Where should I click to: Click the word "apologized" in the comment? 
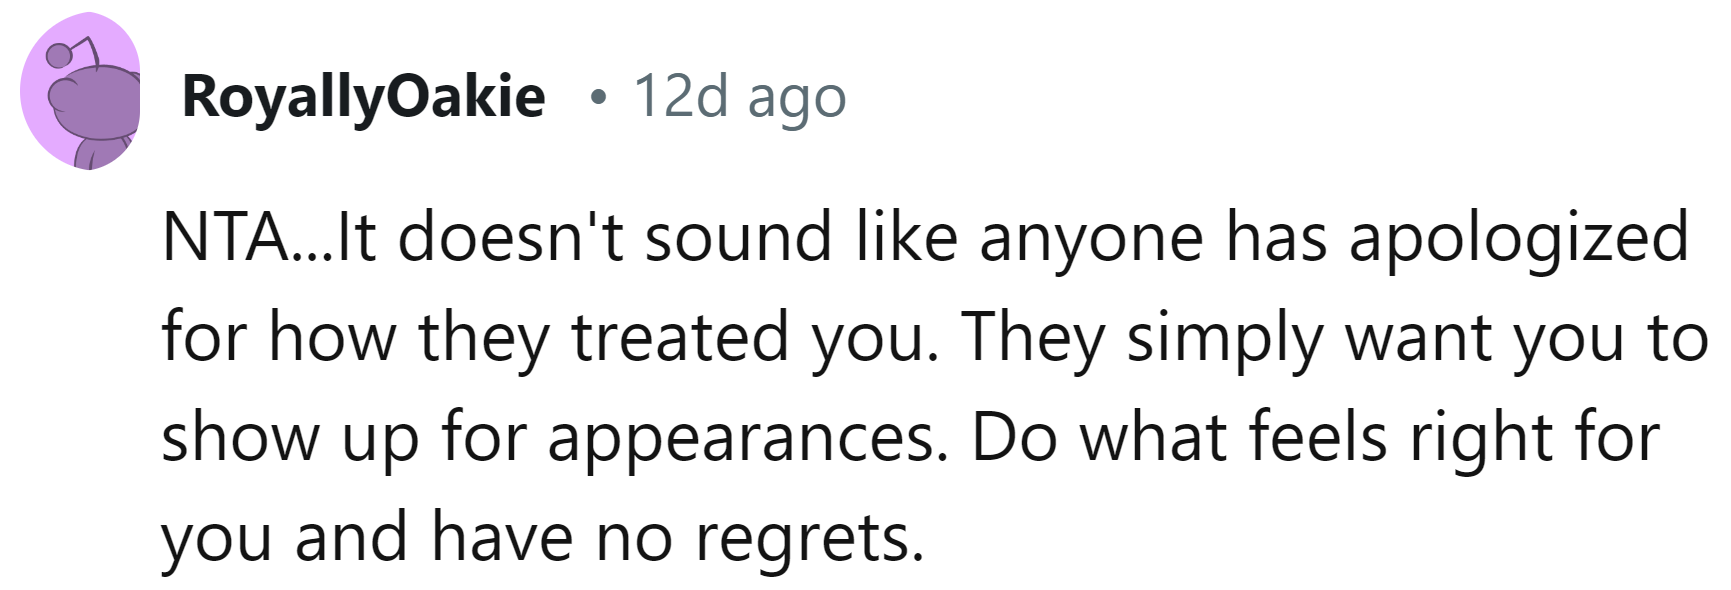[x=1518, y=240]
